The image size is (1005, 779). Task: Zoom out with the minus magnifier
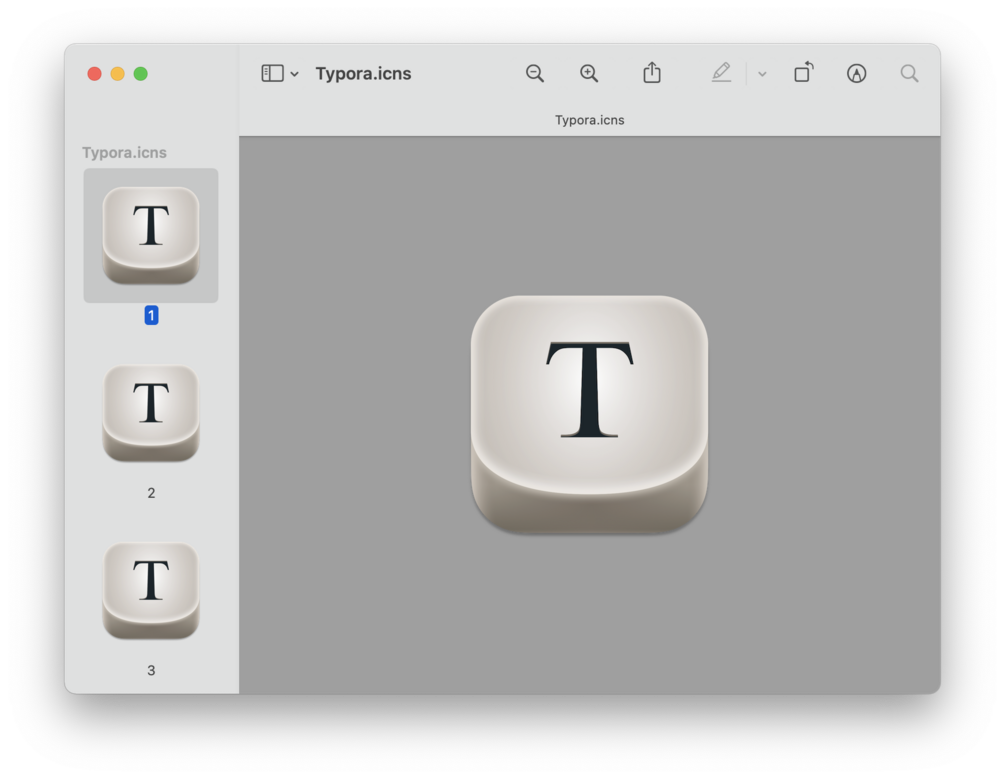[535, 73]
